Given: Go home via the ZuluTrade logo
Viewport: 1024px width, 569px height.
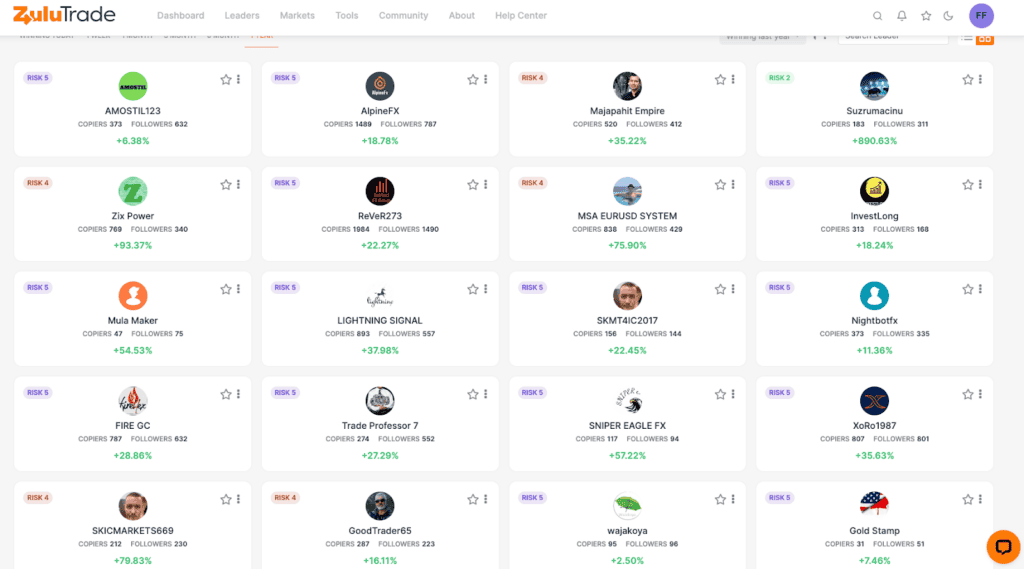Looking at the screenshot, I should [64, 15].
